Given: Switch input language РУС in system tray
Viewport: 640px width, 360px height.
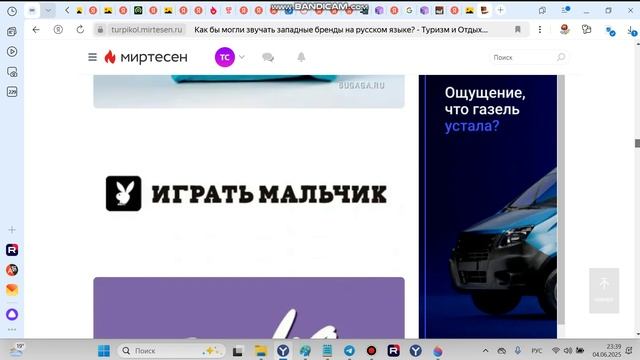Looking at the screenshot, I should pyautogui.click(x=537, y=351).
